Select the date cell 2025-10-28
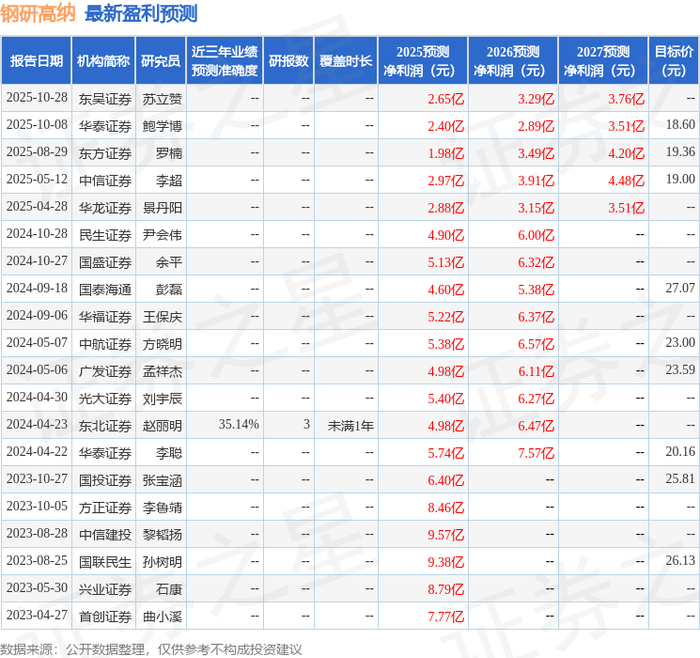This screenshot has height=658, width=700. (x=37, y=98)
